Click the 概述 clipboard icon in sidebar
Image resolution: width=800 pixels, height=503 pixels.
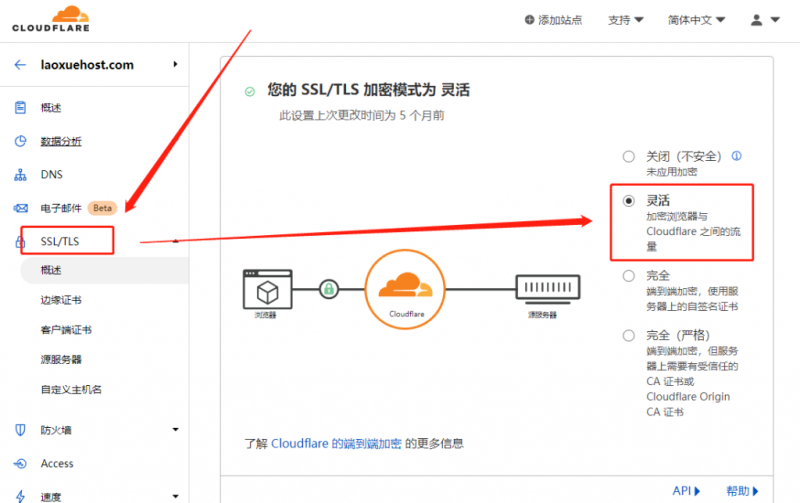(20, 108)
